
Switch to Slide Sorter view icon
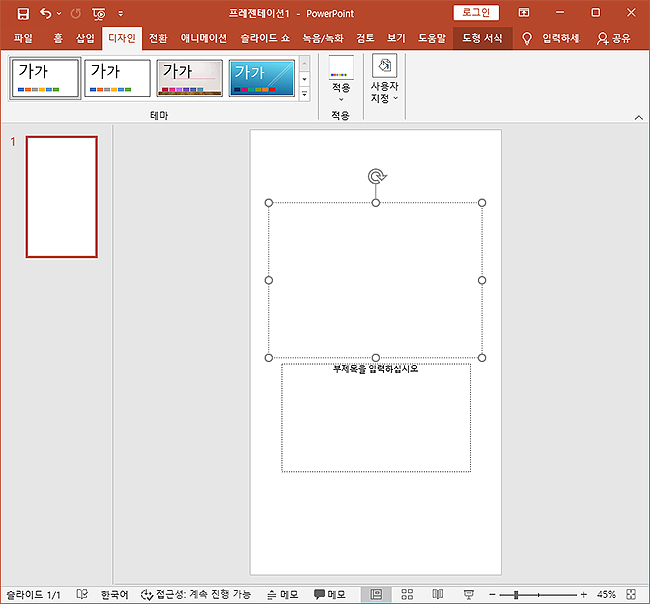(407, 595)
